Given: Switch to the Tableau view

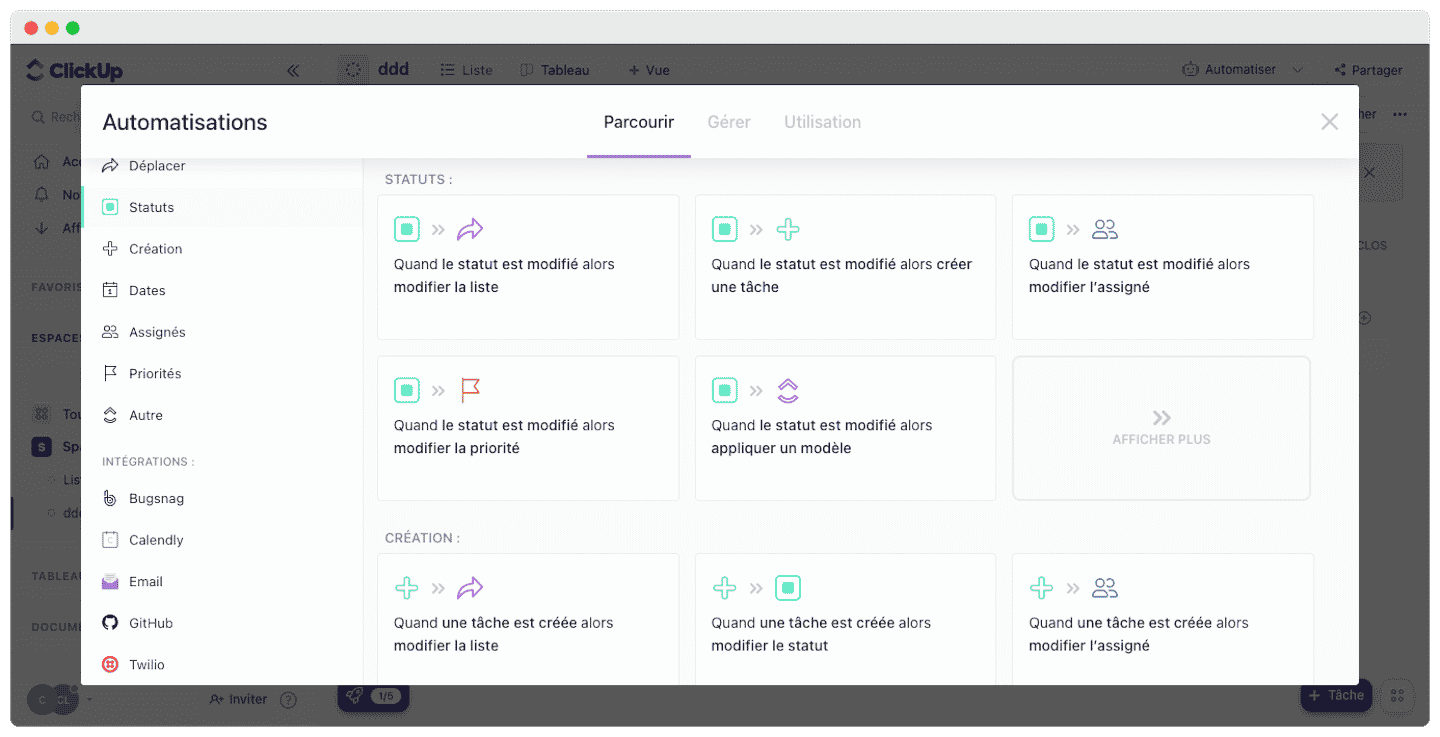Looking at the screenshot, I should click(x=555, y=70).
